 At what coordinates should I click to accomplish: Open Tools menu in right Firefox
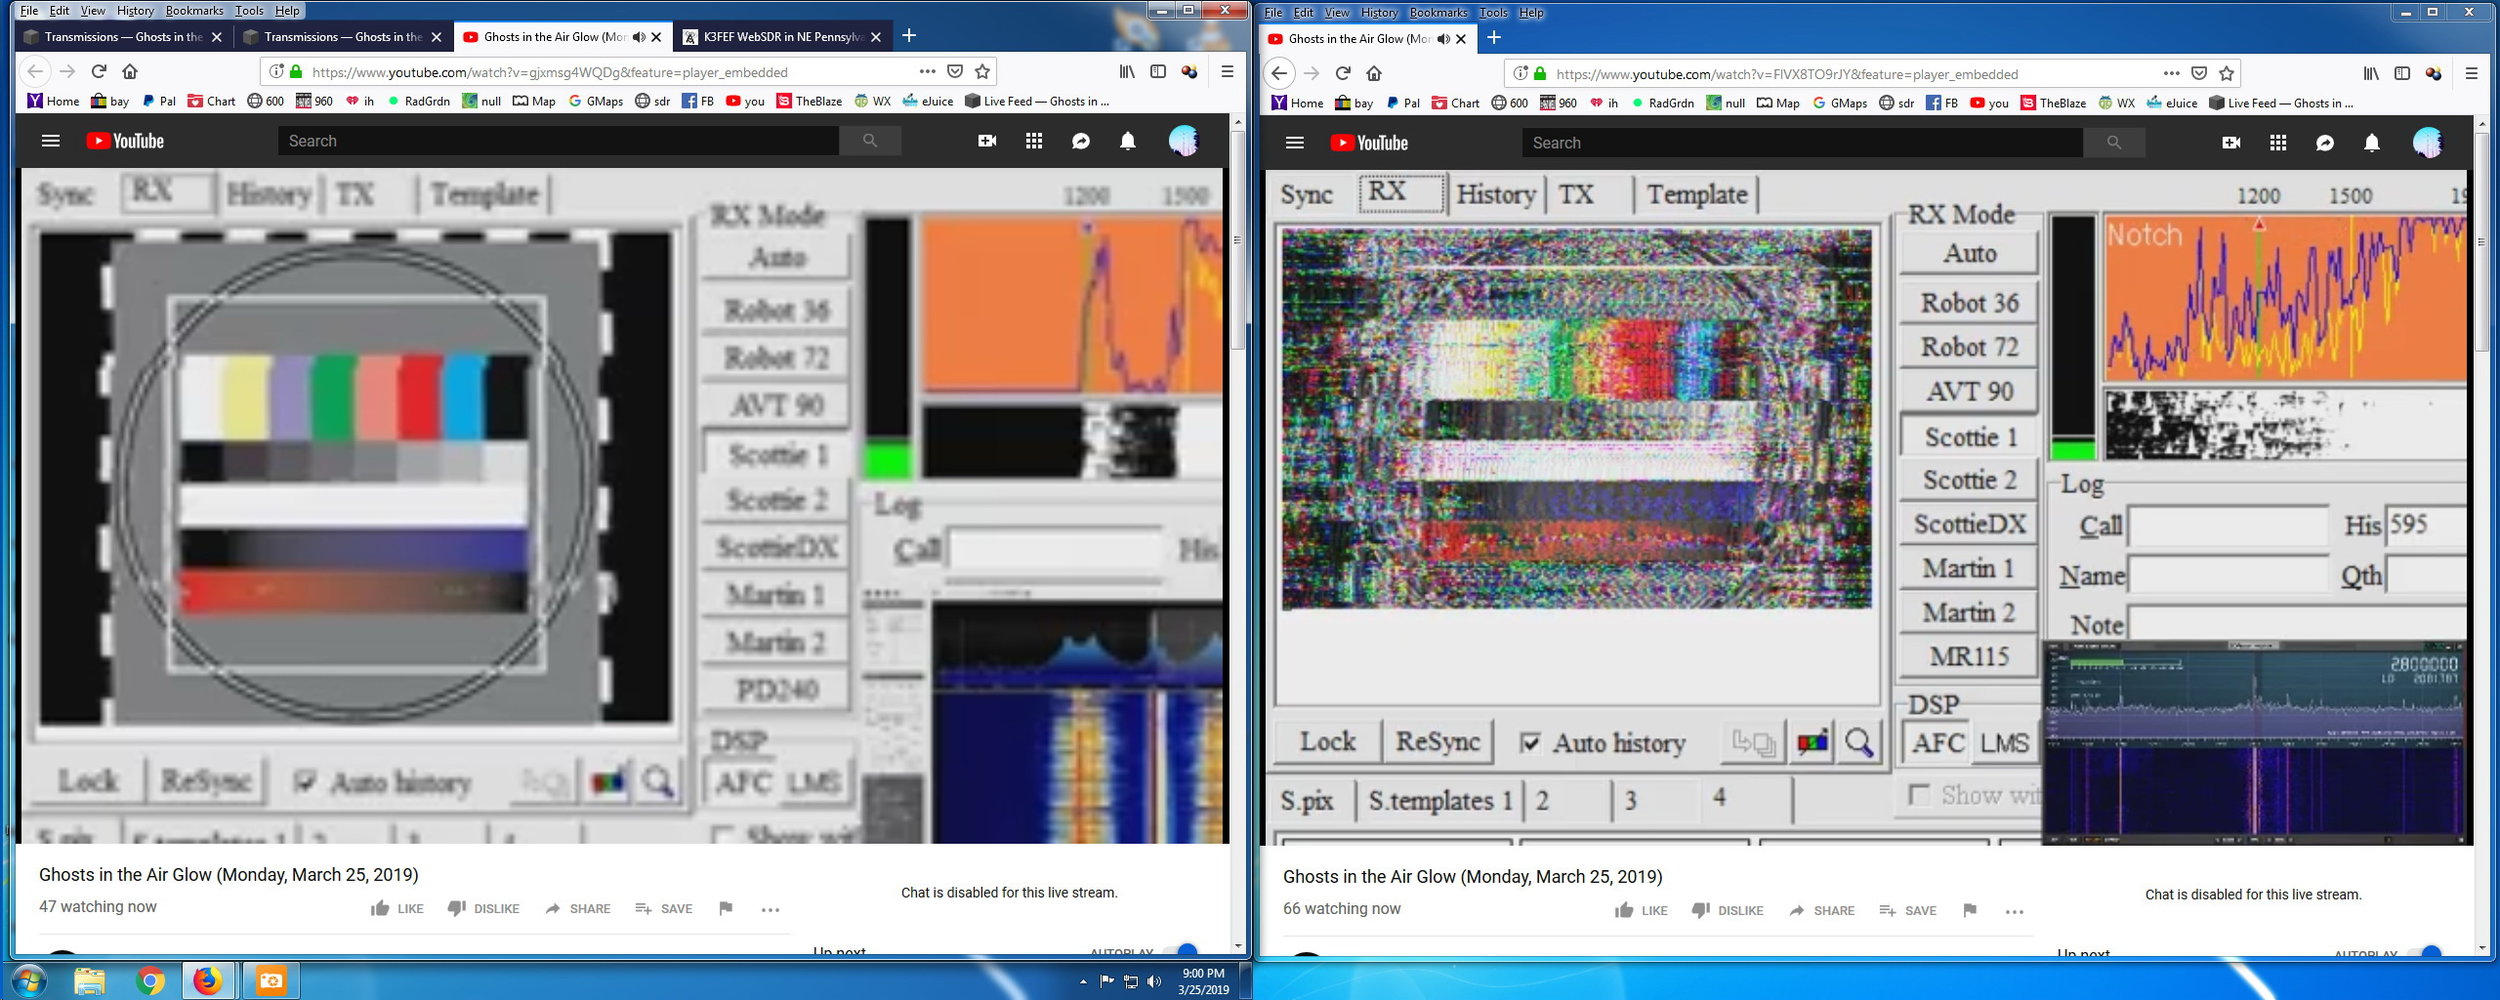1493,12
